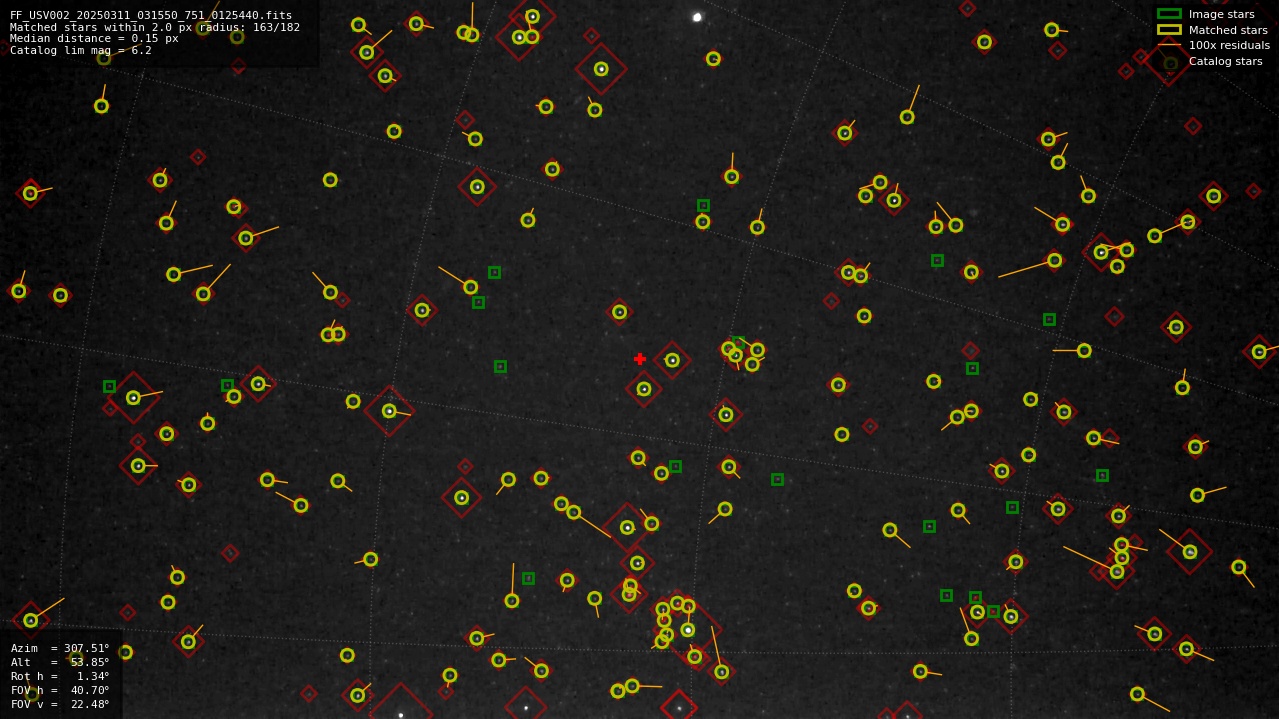The image size is (1279, 719).
Task: Select the FF_USV002 FITS filename text
Action: [x=151, y=15]
